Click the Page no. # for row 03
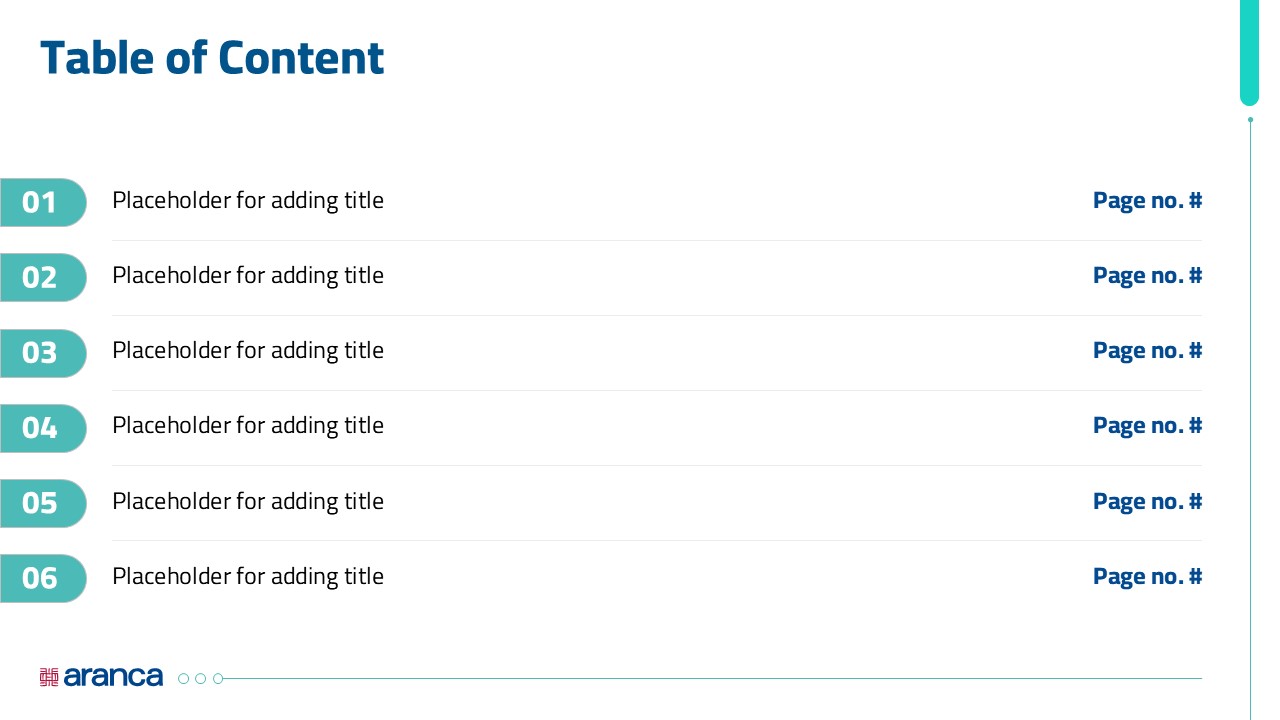 pyautogui.click(x=1147, y=350)
